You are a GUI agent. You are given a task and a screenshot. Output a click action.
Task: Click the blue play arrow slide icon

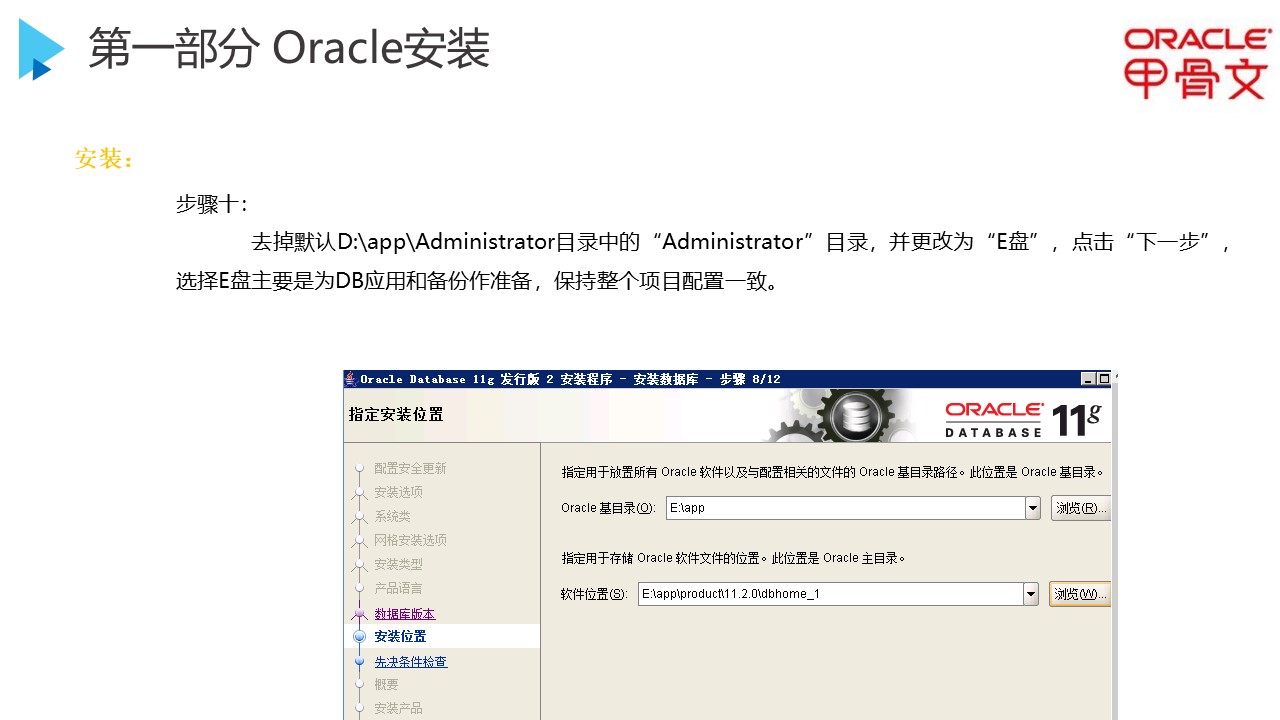point(40,49)
